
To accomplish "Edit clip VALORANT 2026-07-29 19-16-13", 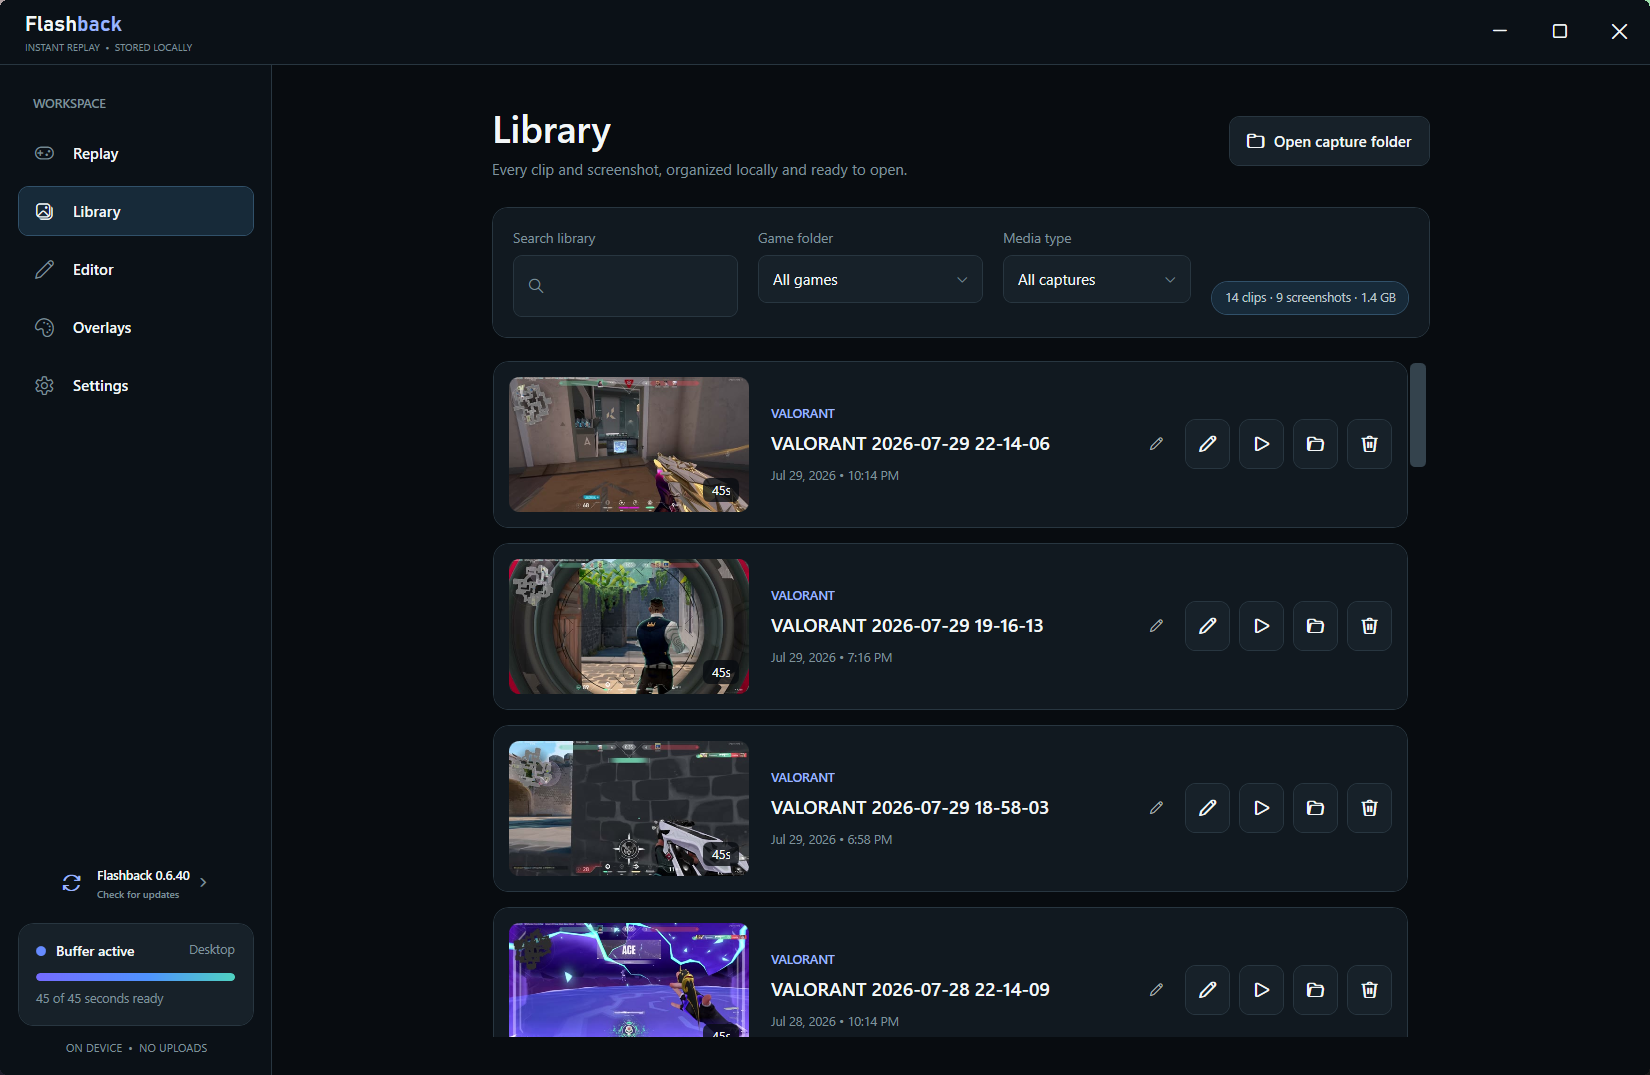I will 1208,626.
